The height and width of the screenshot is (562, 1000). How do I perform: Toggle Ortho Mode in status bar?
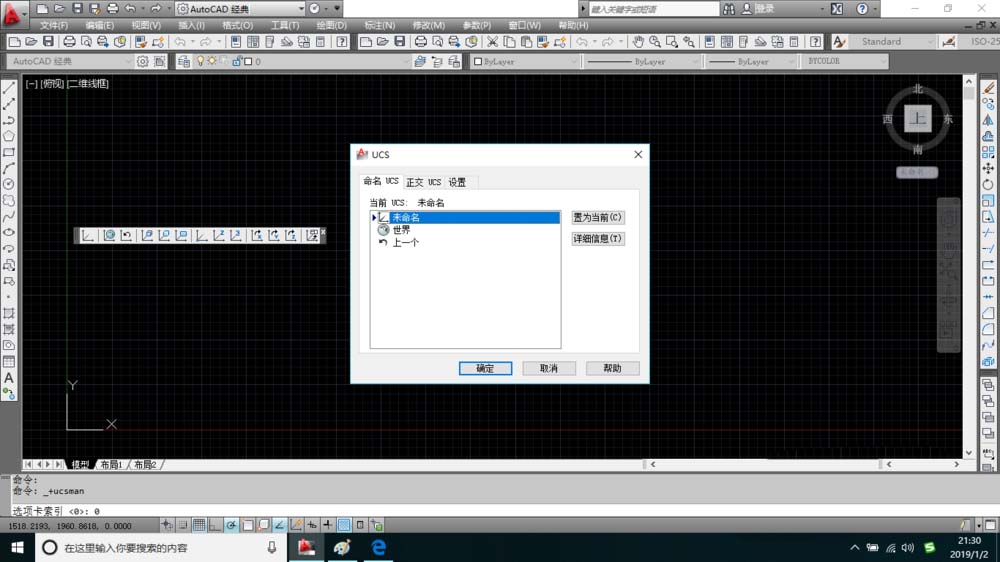tap(215, 525)
